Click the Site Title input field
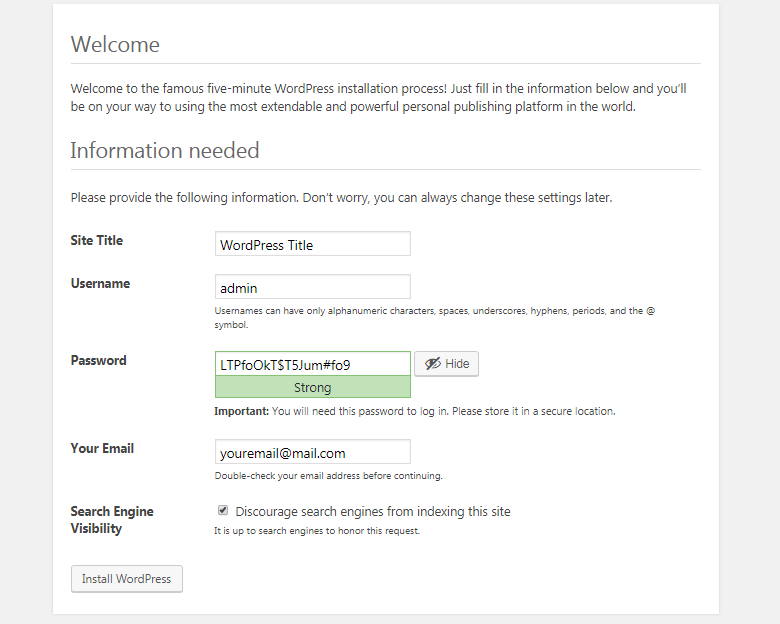The image size is (780, 624). [312, 244]
